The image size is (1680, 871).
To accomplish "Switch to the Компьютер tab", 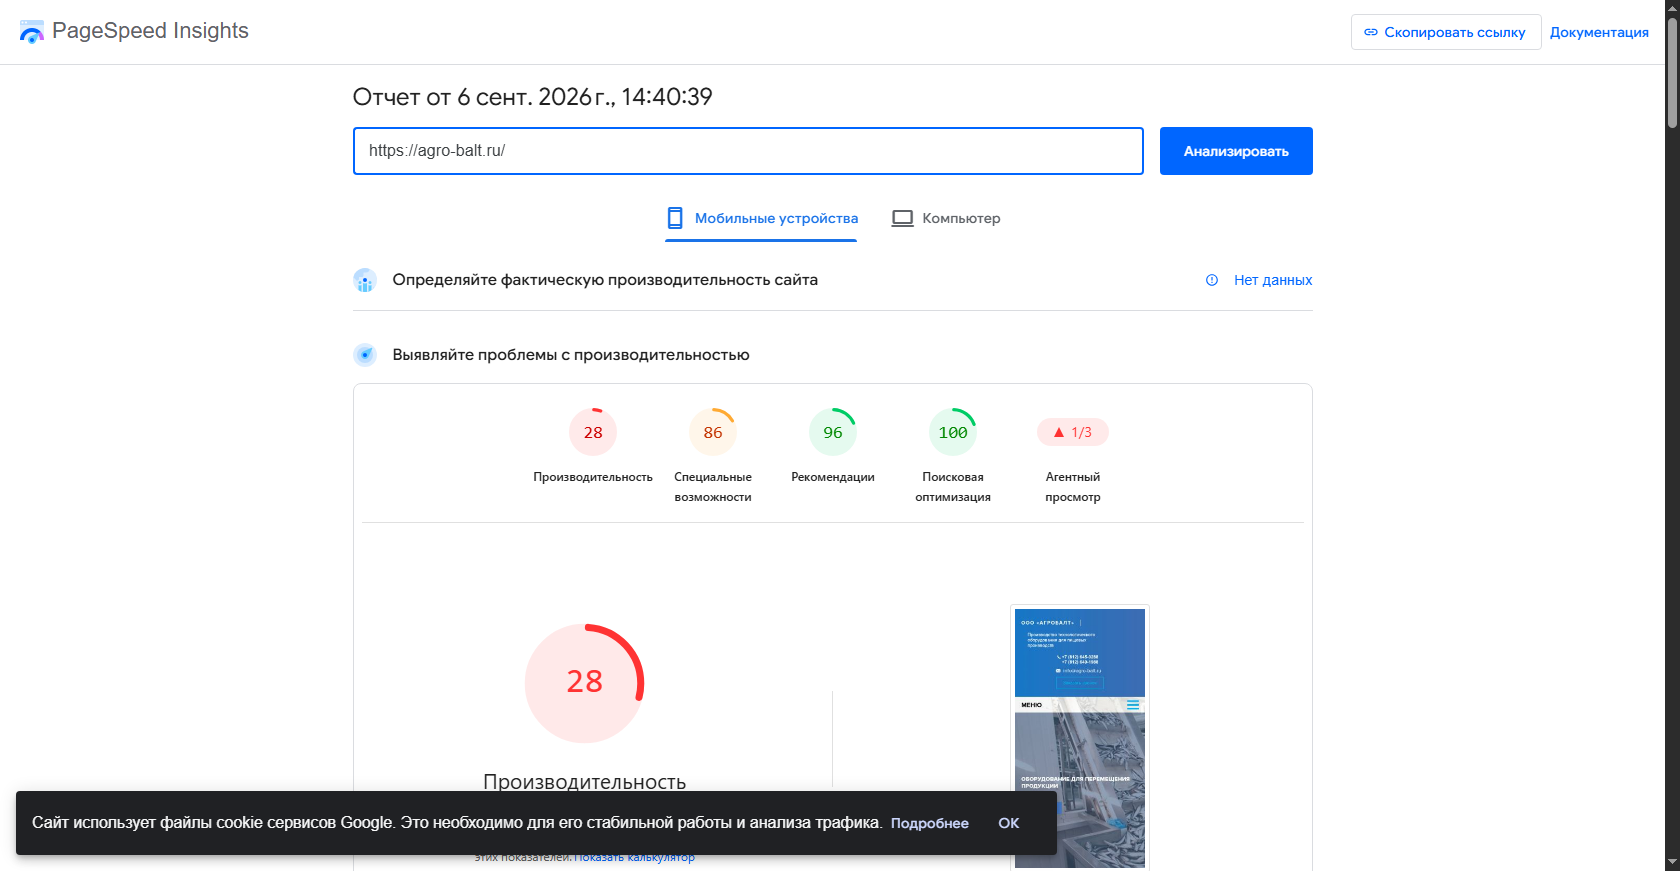I will 946,218.
